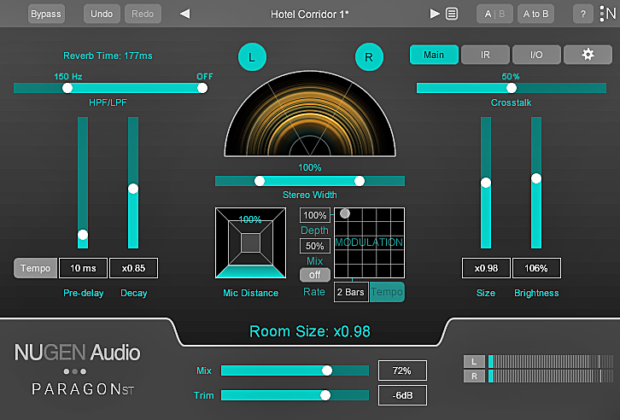This screenshot has width=620, height=420.
Task: Click the Pre-delay 10 ms value field
Action: [83, 268]
